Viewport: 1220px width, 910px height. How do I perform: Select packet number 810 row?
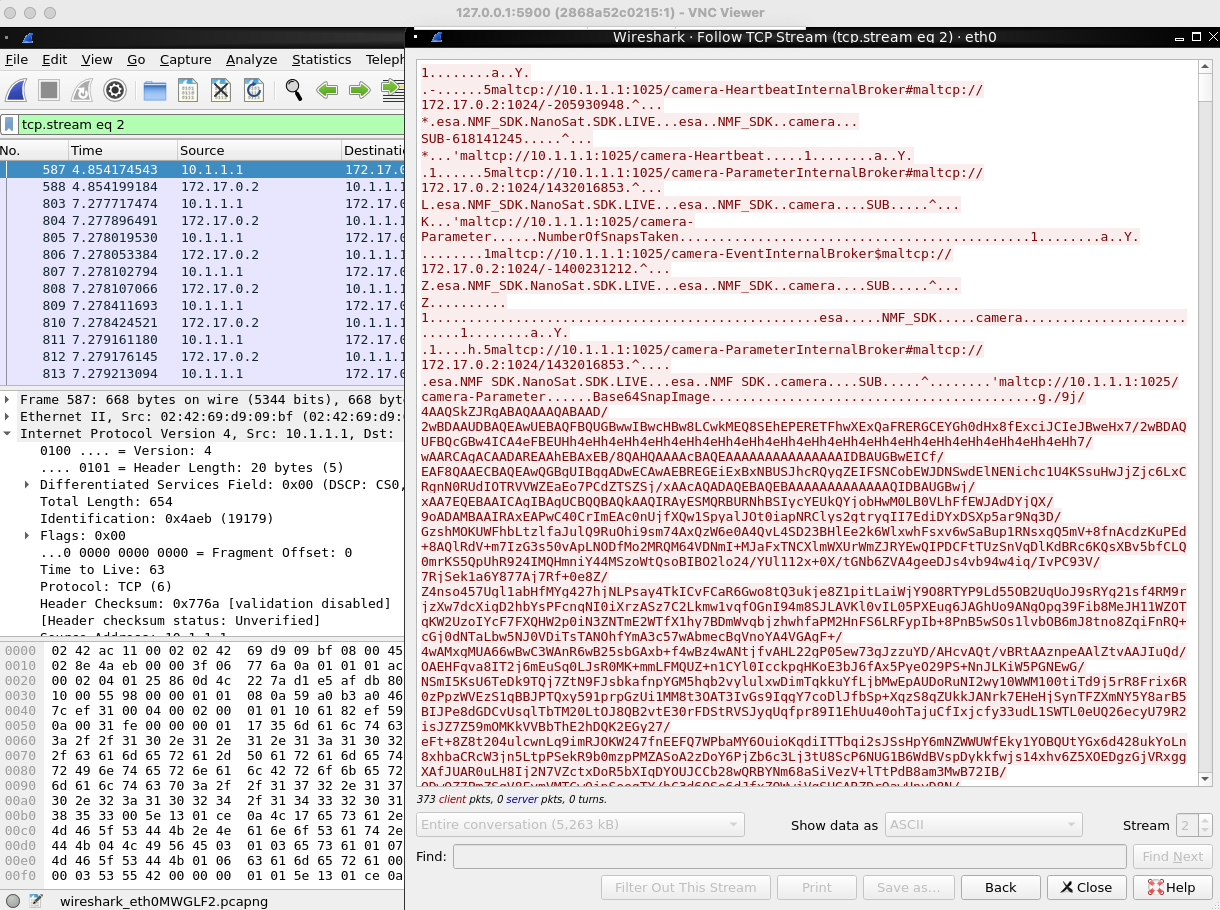pos(202,323)
